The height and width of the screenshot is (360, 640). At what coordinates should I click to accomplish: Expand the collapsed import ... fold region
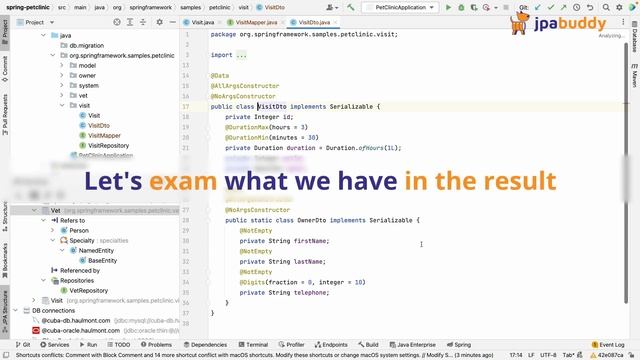(241, 55)
